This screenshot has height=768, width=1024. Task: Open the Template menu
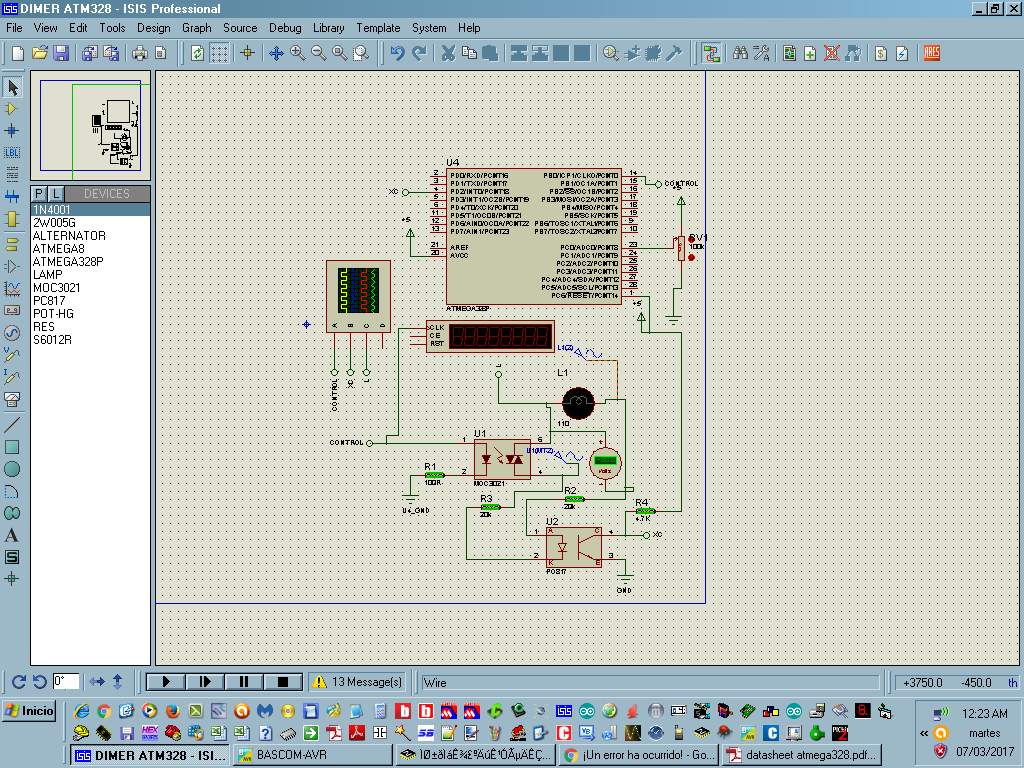[378, 28]
